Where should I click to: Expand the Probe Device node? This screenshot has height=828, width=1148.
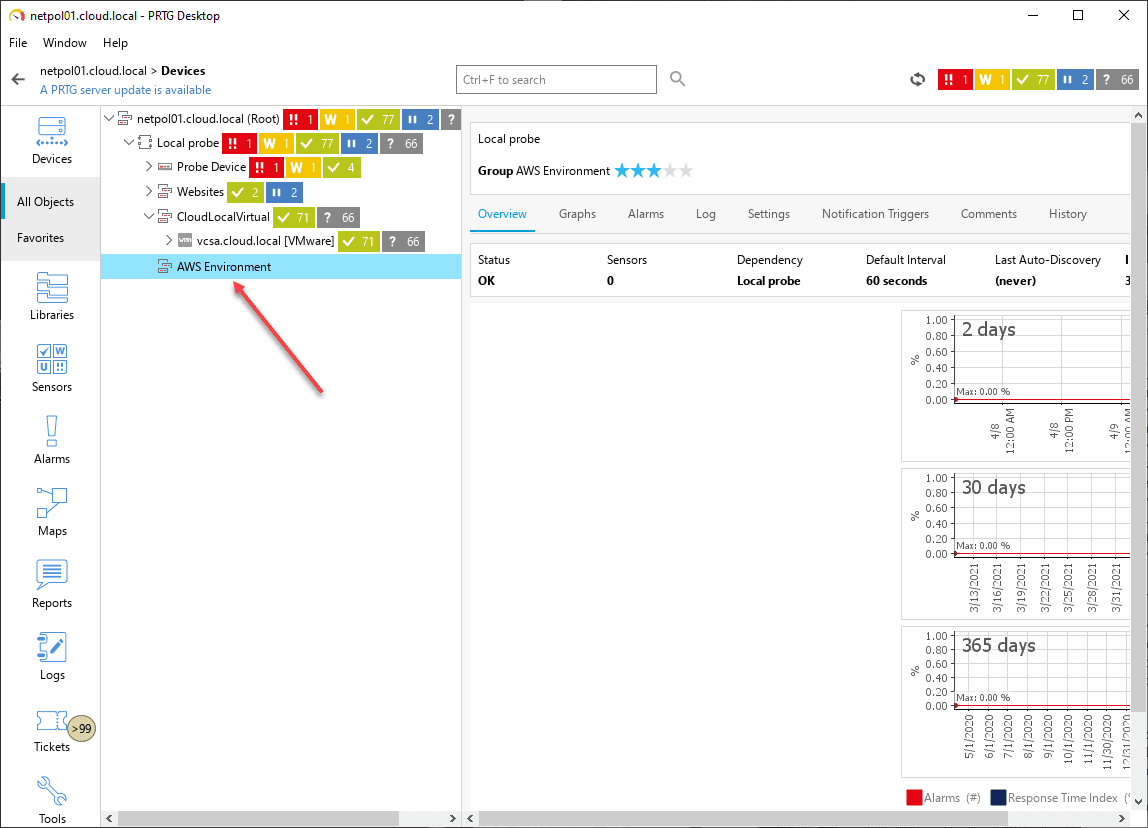[149, 166]
